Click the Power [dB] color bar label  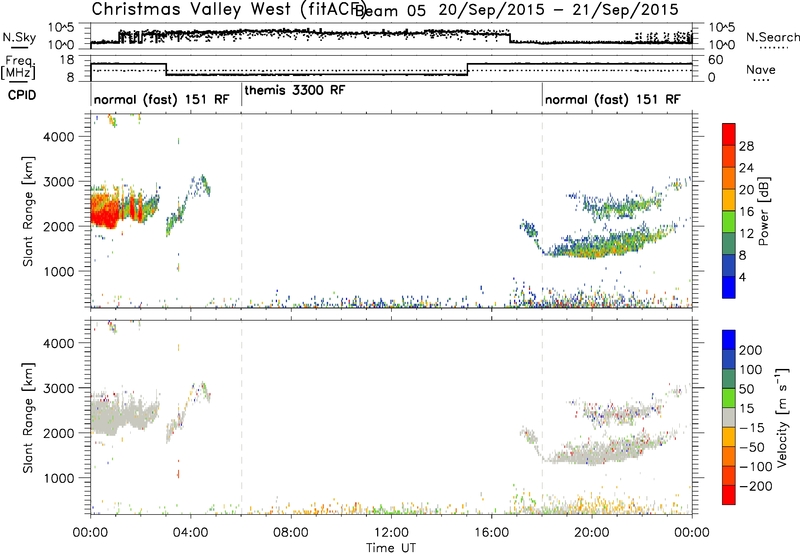click(764, 211)
